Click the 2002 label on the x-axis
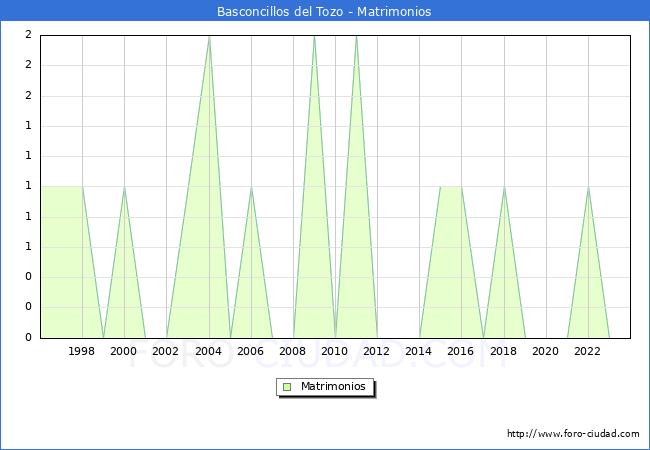The image size is (650, 450). point(166,351)
